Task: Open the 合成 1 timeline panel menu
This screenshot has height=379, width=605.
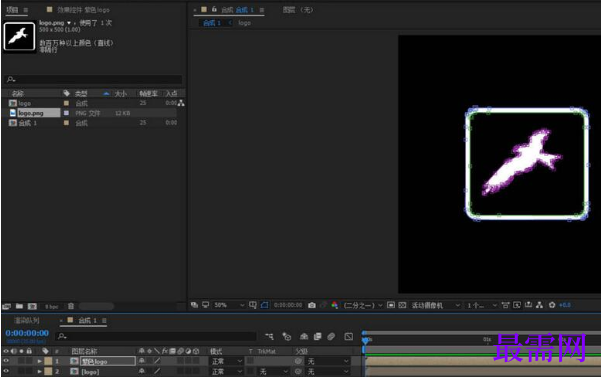Action: pyautogui.click(x=104, y=320)
